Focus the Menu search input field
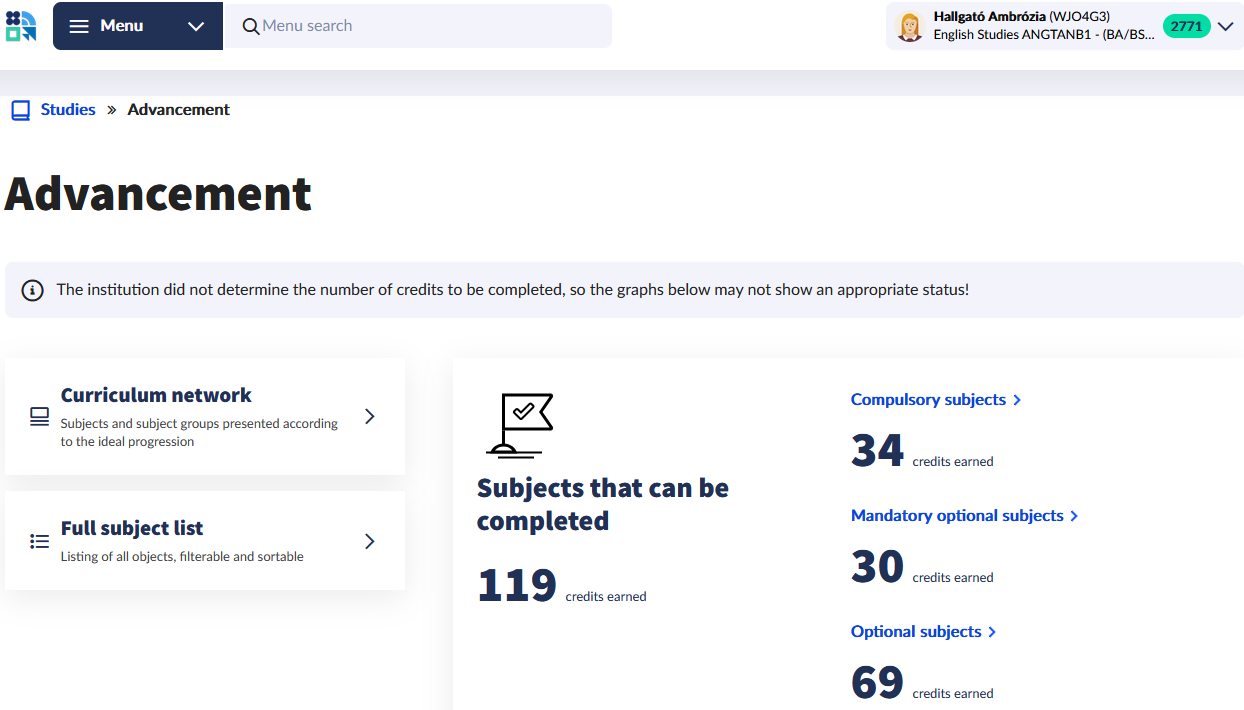 [x=430, y=26]
